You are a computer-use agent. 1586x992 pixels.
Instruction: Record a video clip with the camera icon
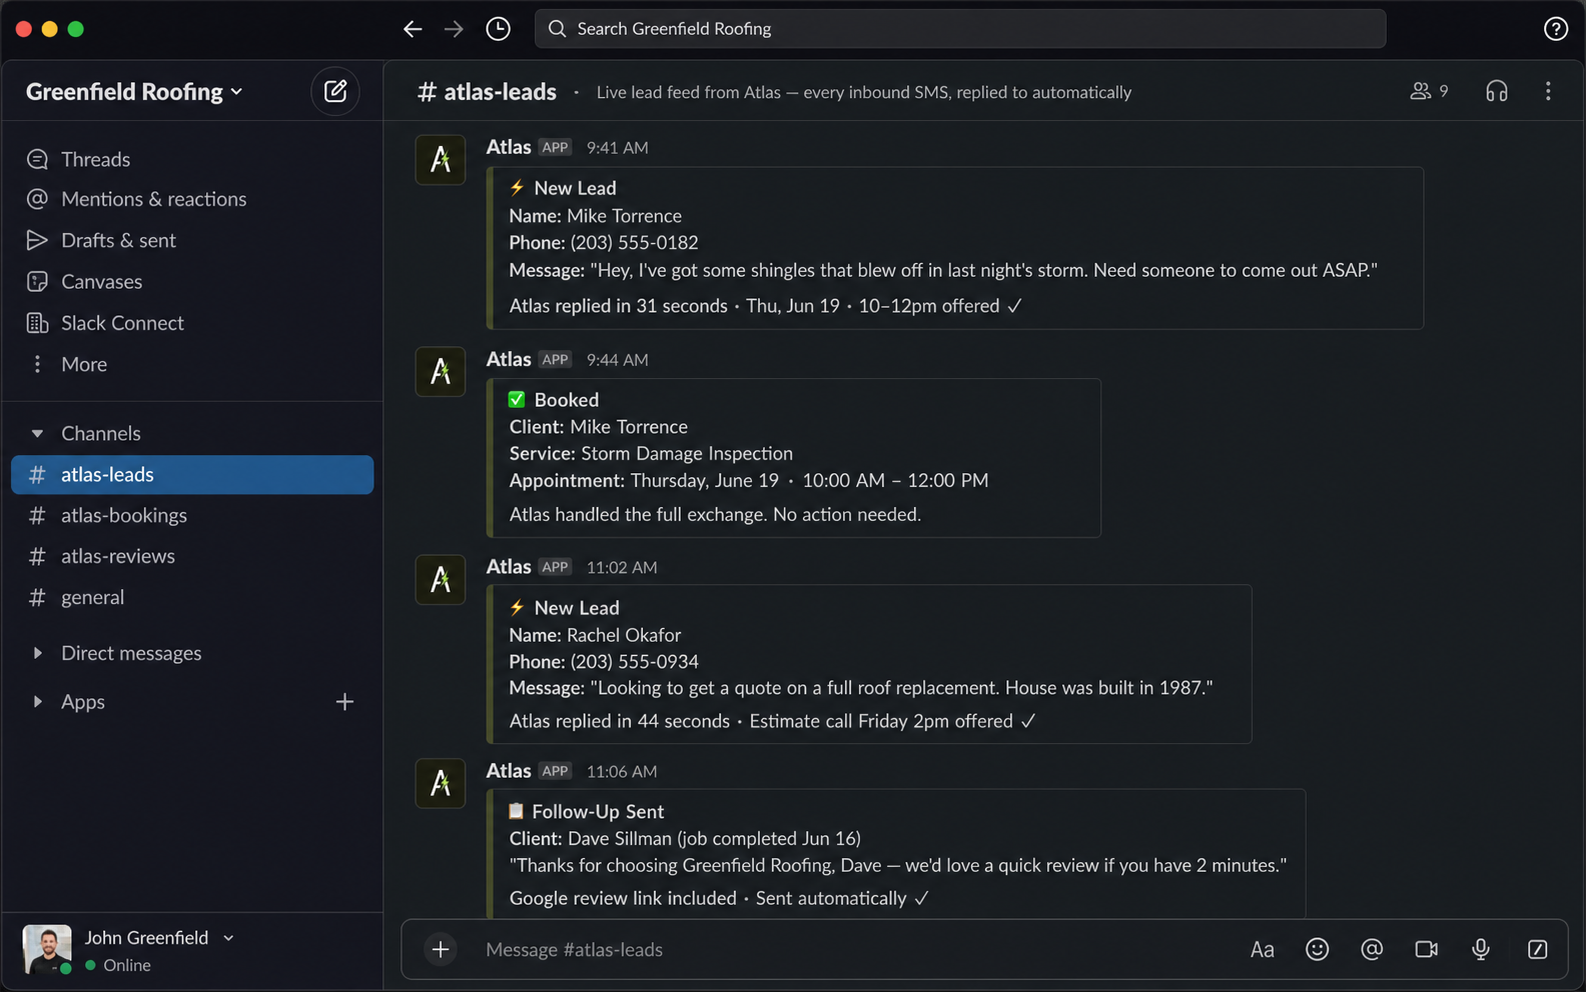point(1426,949)
